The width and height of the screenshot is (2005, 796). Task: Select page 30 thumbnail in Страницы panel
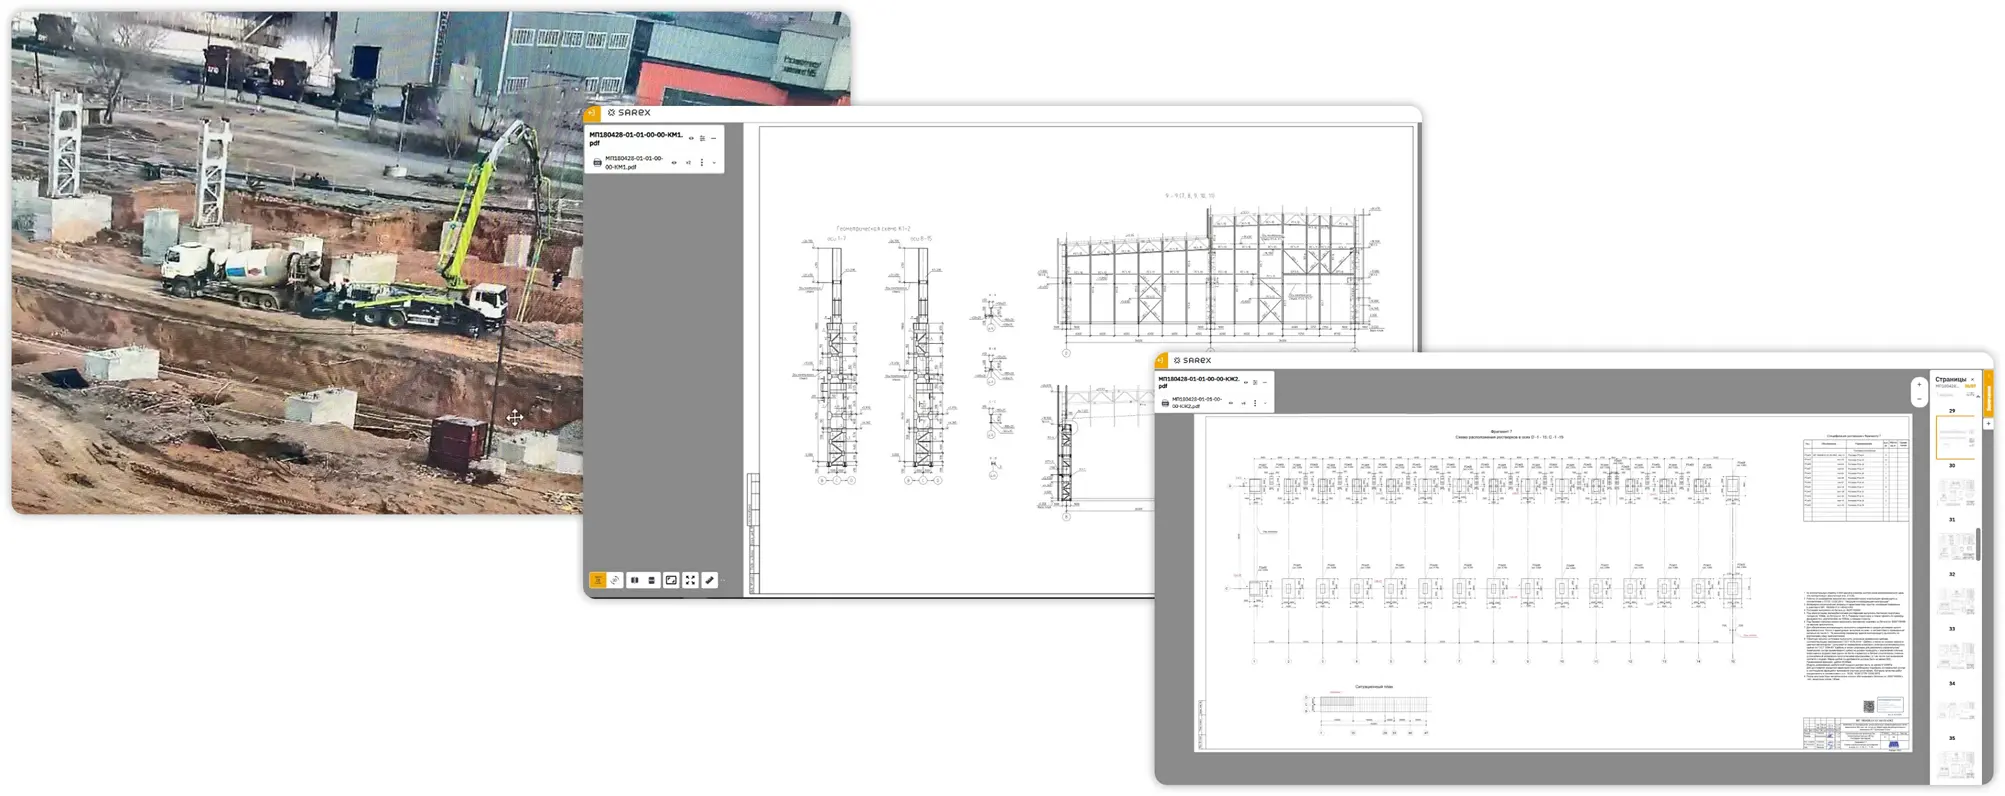click(x=1955, y=437)
